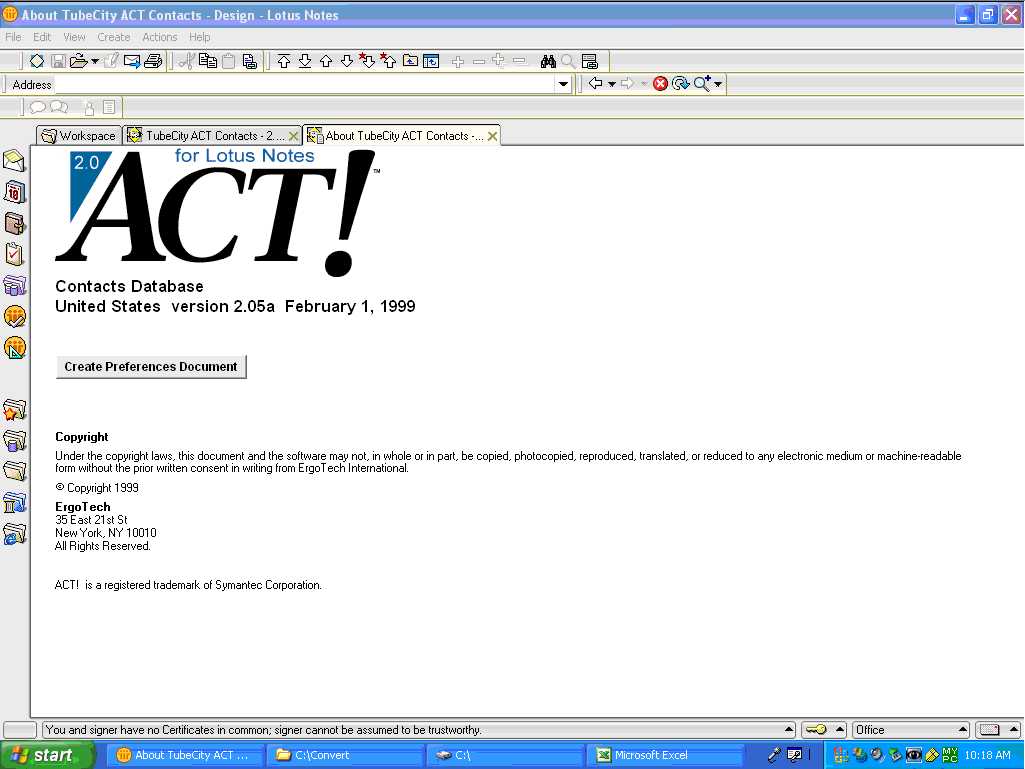
Task: Open the dropdown arrow beside Open folder icon
Action: click(95, 61)
